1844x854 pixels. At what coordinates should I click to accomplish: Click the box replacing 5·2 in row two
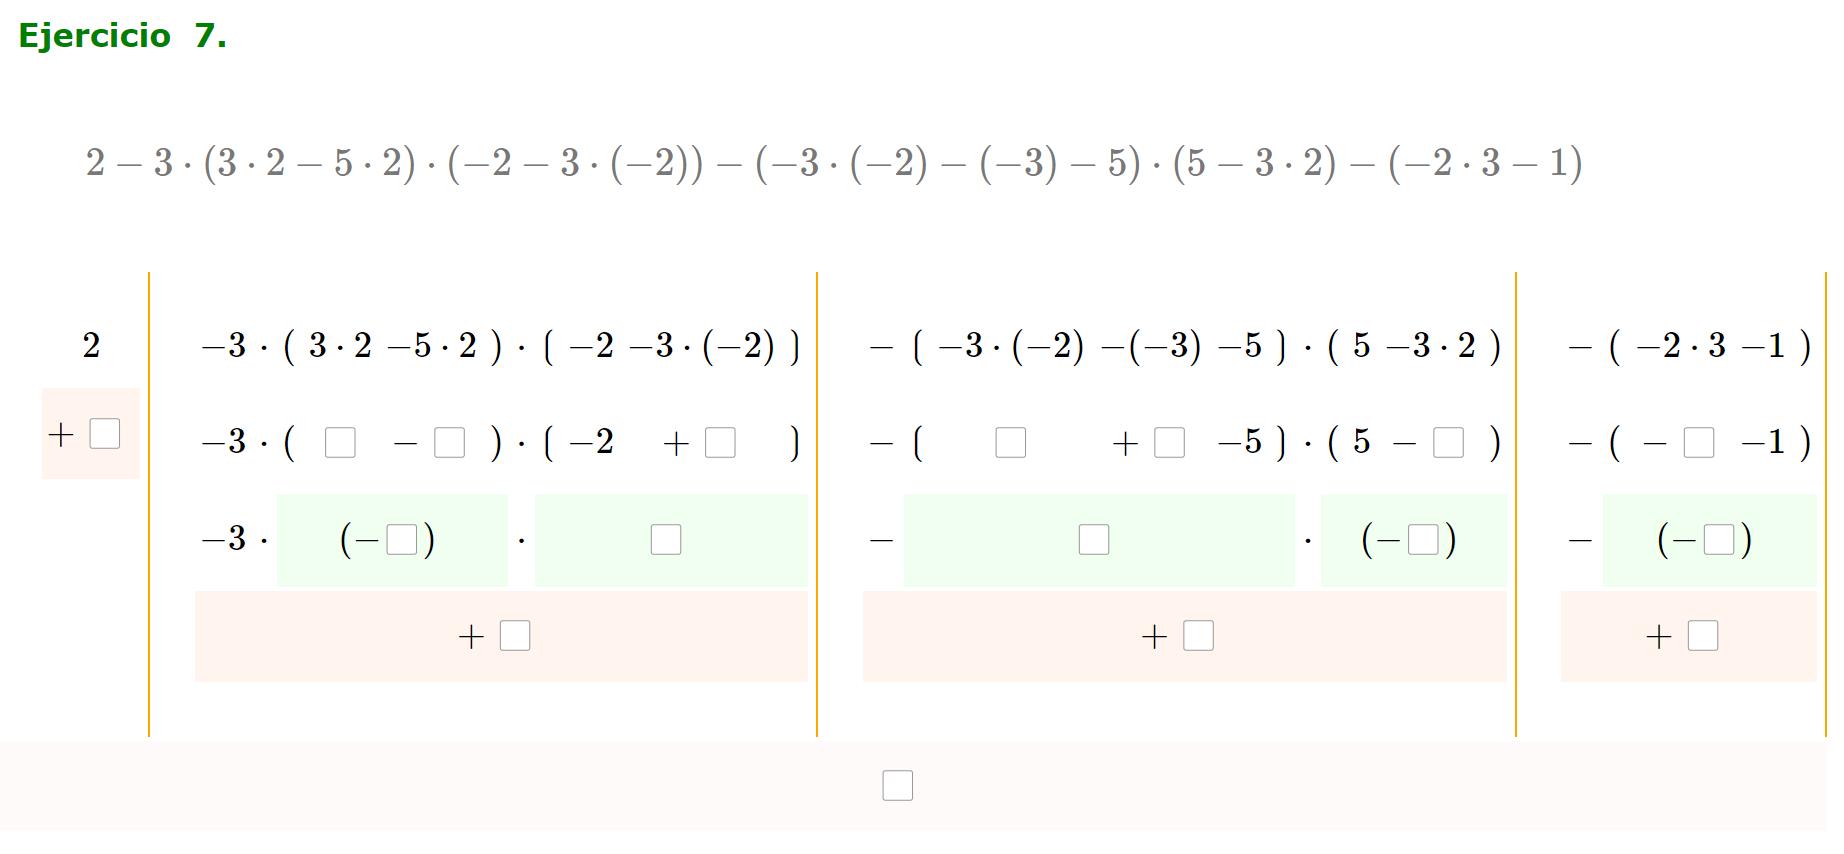pyautogui.click(x=449, y=442)
